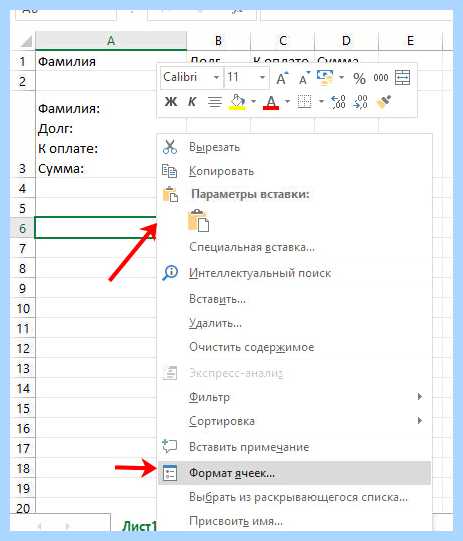Toggle italic К formatting
Image resolution: width=463 pixels, height=541 pixels.
point(192,102)
